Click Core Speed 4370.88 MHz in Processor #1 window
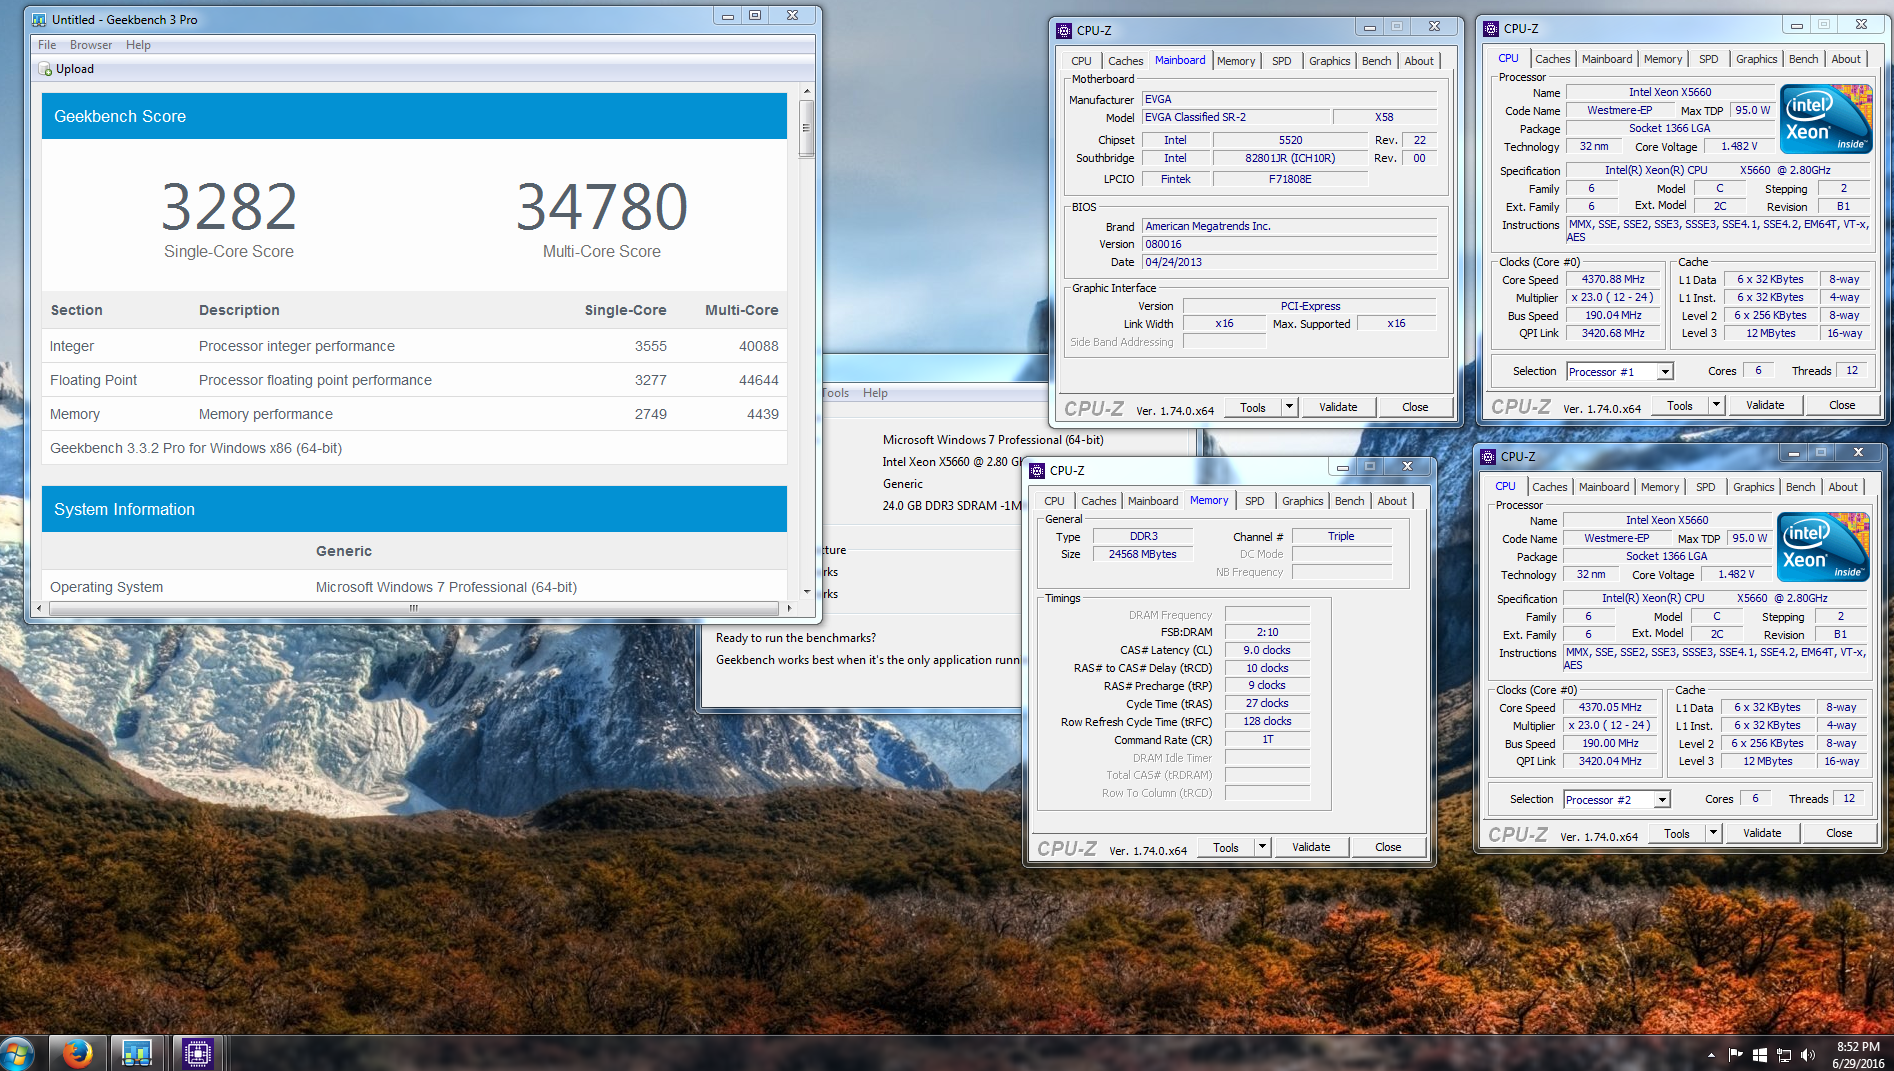Viewport: 1894px width, 1071px height. (x=1613, y=279)
